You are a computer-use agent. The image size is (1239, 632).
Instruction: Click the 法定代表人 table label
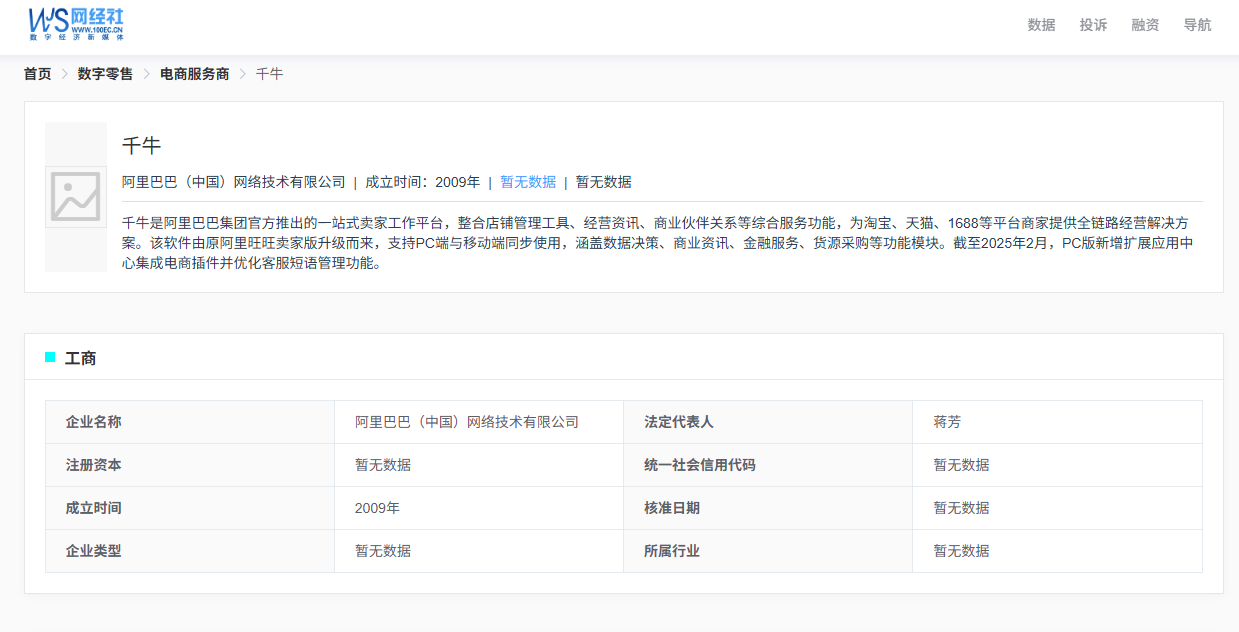click(x=679, y=422)
